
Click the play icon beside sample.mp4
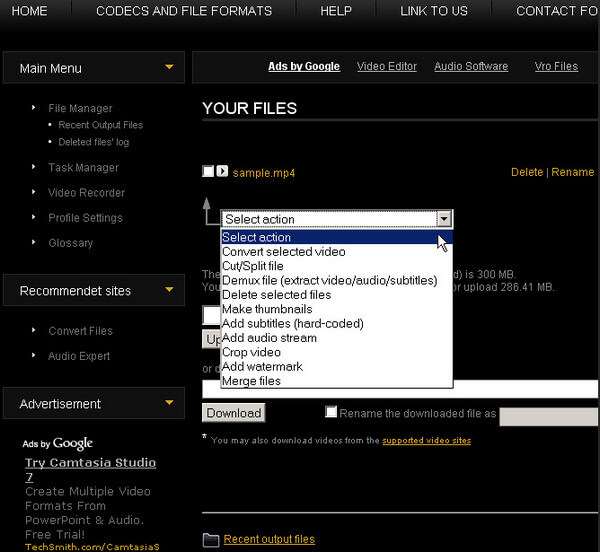tap(222, 172)
